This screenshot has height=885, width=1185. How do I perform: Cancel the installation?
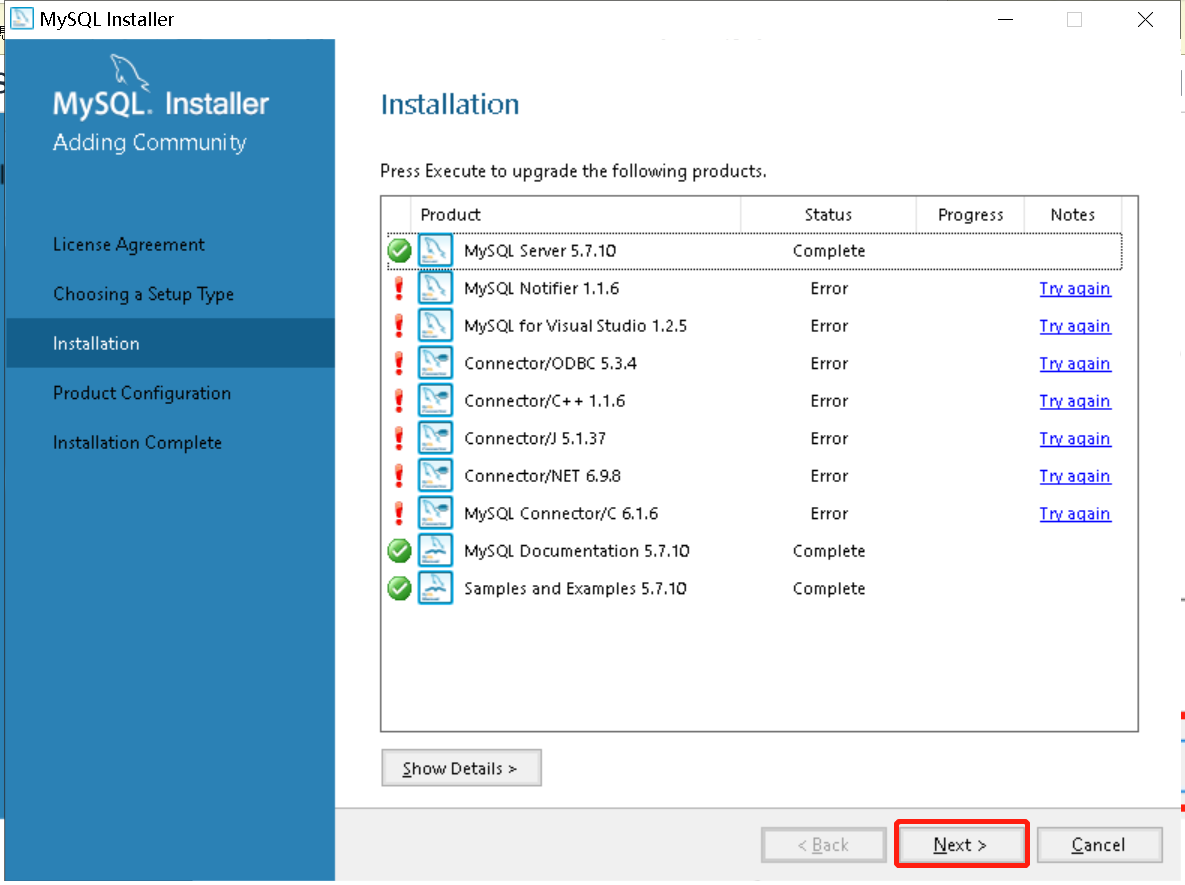[1098, 845]
